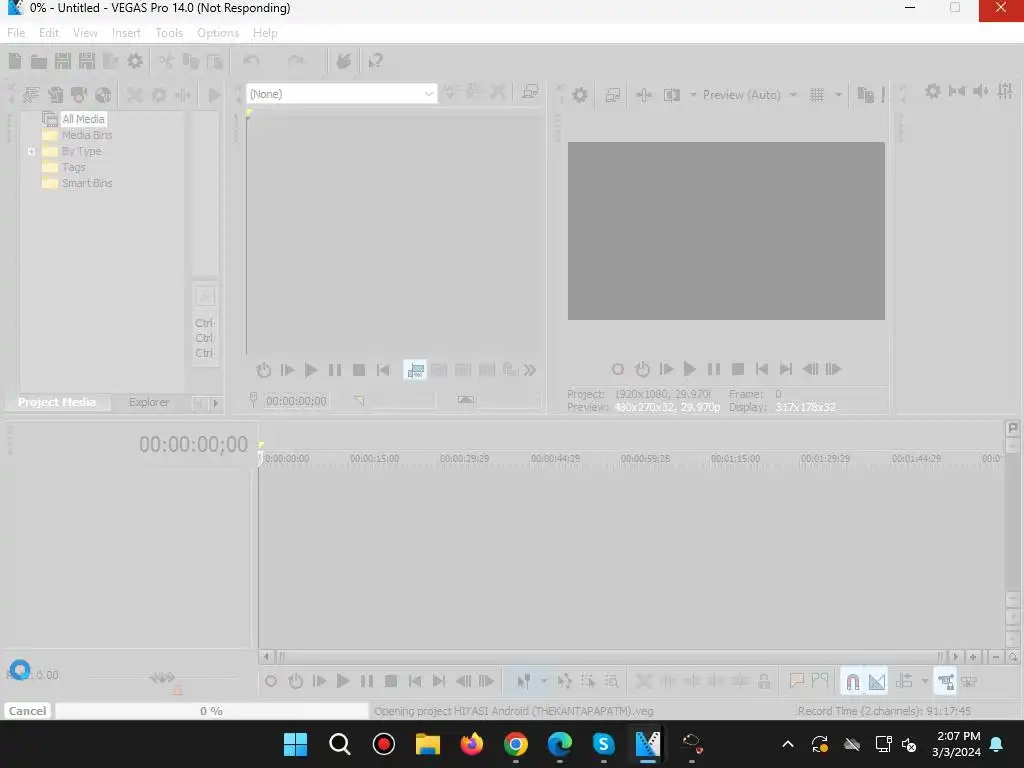This screenshot has width=1024, height=768.
Task: Click the Undo arrow icon
Action: (x=251, y=61)
